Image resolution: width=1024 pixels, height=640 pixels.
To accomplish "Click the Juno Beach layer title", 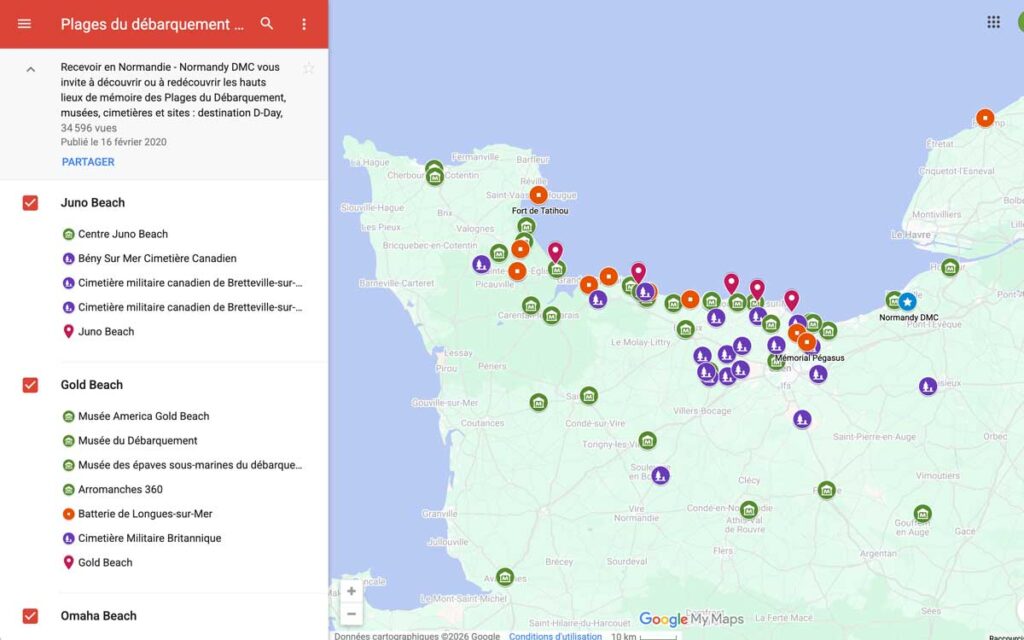I will pyautogui.click(x=93, y=202).
